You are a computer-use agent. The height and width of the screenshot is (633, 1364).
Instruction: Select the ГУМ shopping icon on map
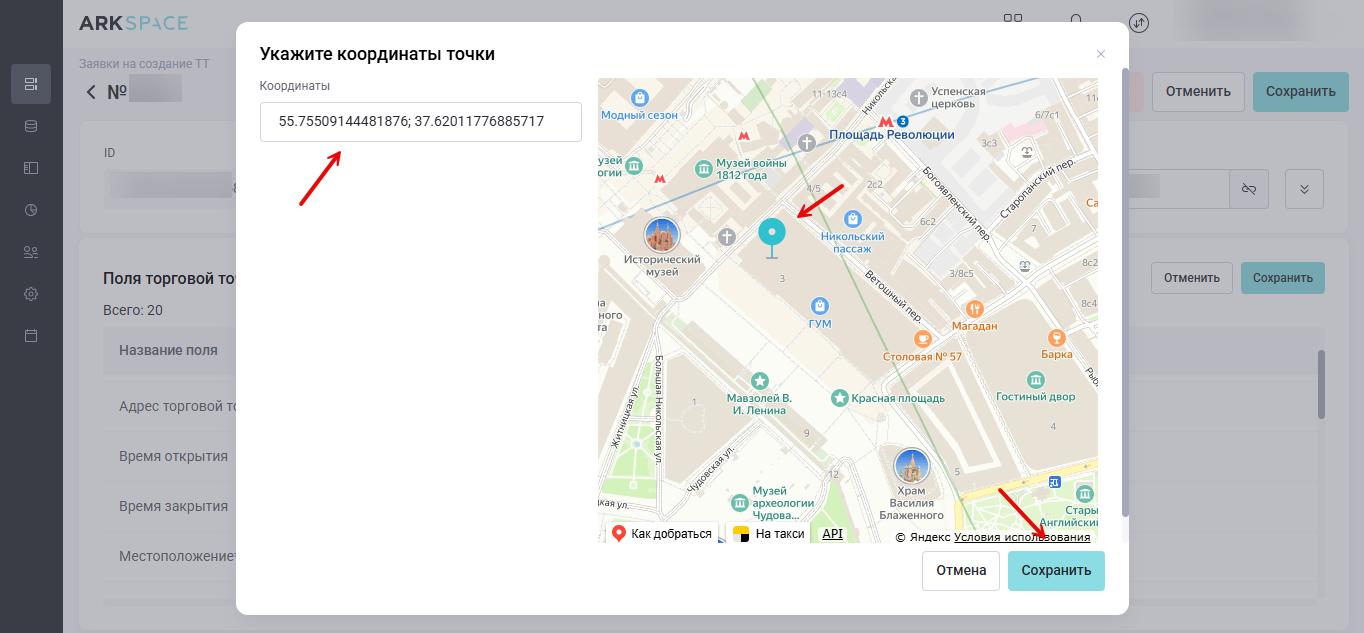click(x=820, y=305)
